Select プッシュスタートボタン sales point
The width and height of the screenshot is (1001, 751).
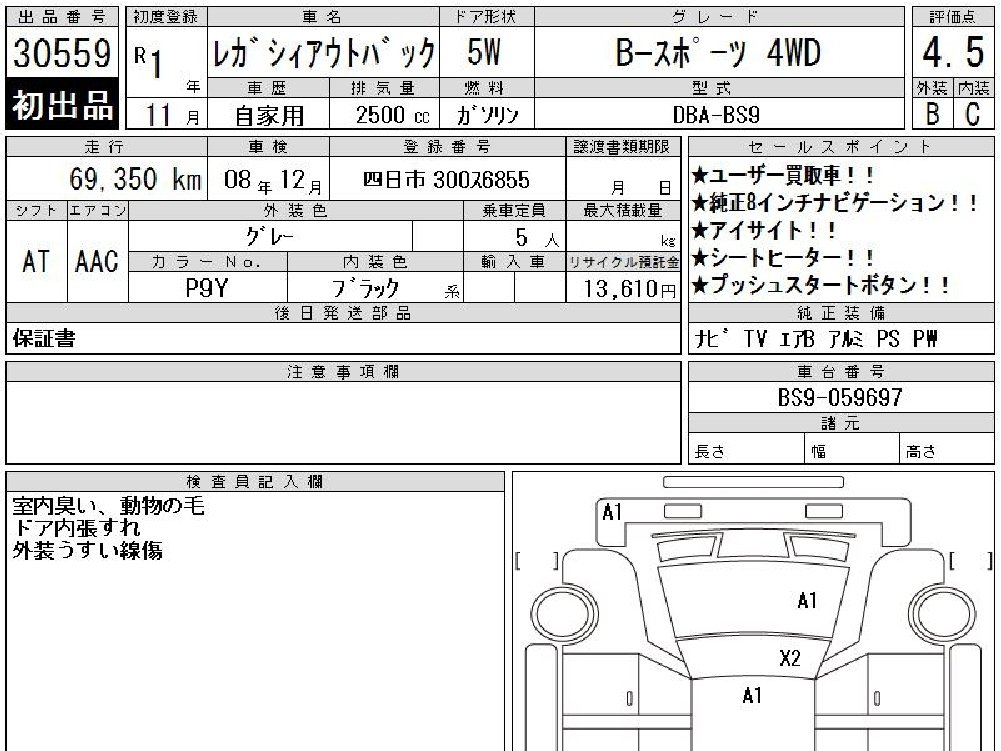point(821,285)
